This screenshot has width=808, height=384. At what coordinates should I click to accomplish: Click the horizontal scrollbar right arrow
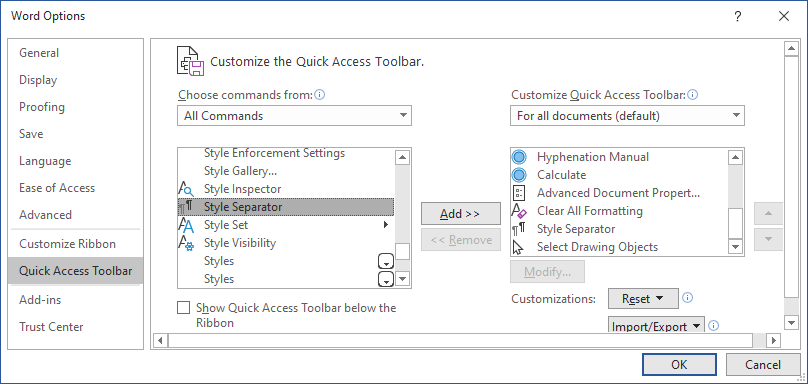pos(772,340)
